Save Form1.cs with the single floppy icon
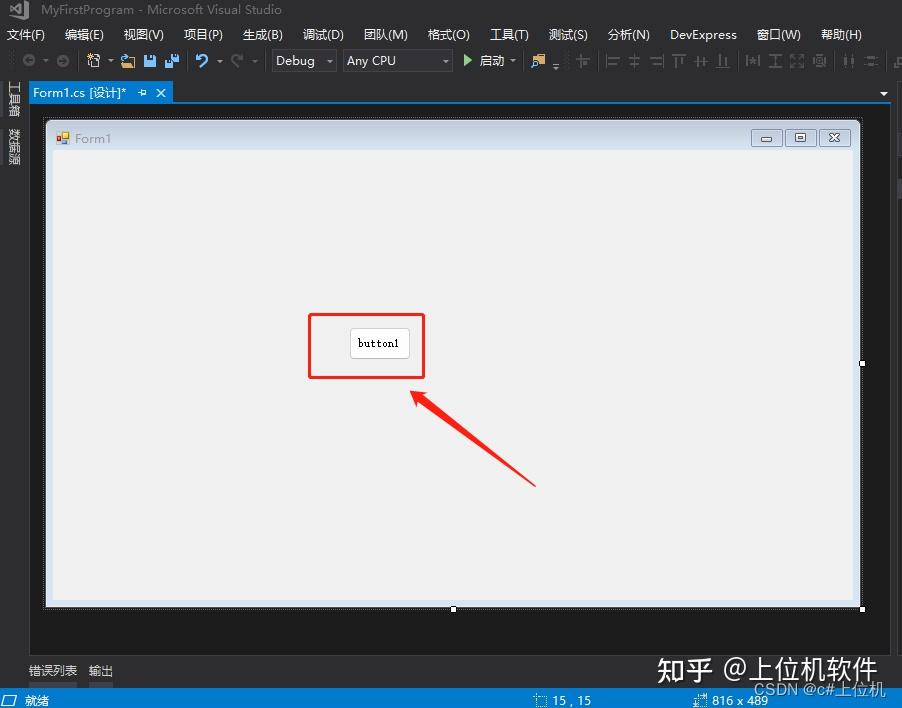902x708 pixels. [x=150, y=60]
